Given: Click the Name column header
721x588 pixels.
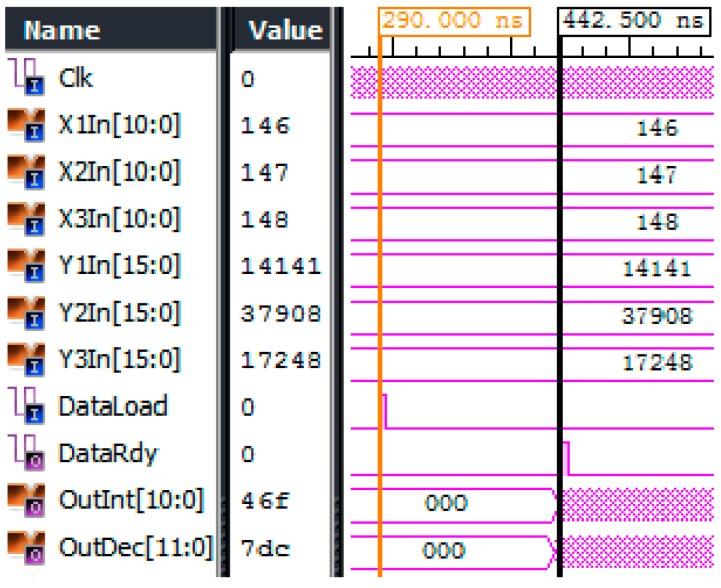Looking at the screenshot, I should (110, 30).
